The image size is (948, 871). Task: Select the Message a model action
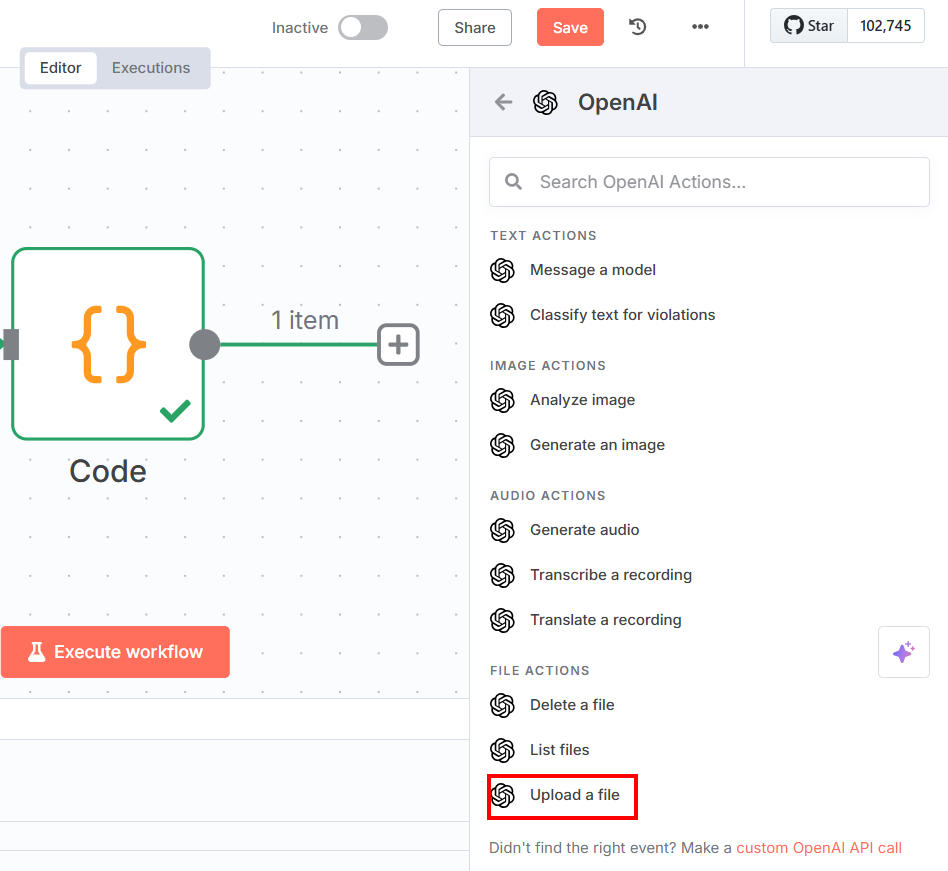coord(592,270)
